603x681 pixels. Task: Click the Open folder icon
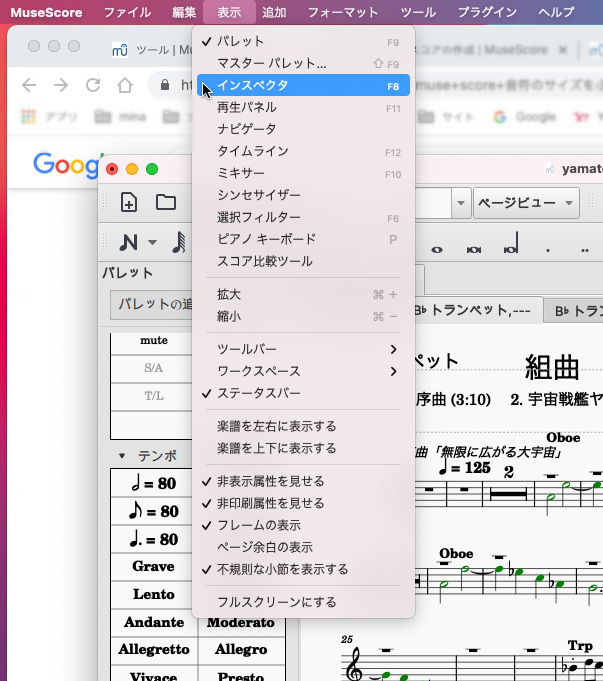coord(166,202)
